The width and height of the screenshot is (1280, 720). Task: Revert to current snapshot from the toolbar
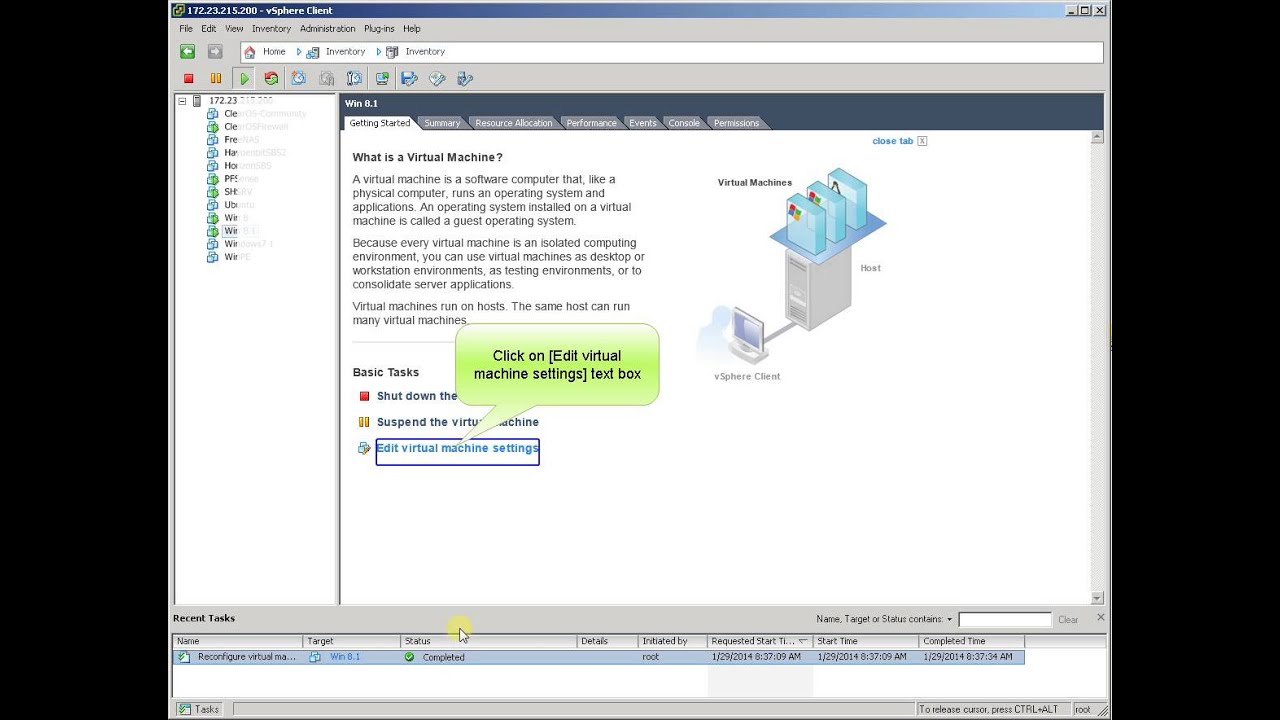(327, 78)
